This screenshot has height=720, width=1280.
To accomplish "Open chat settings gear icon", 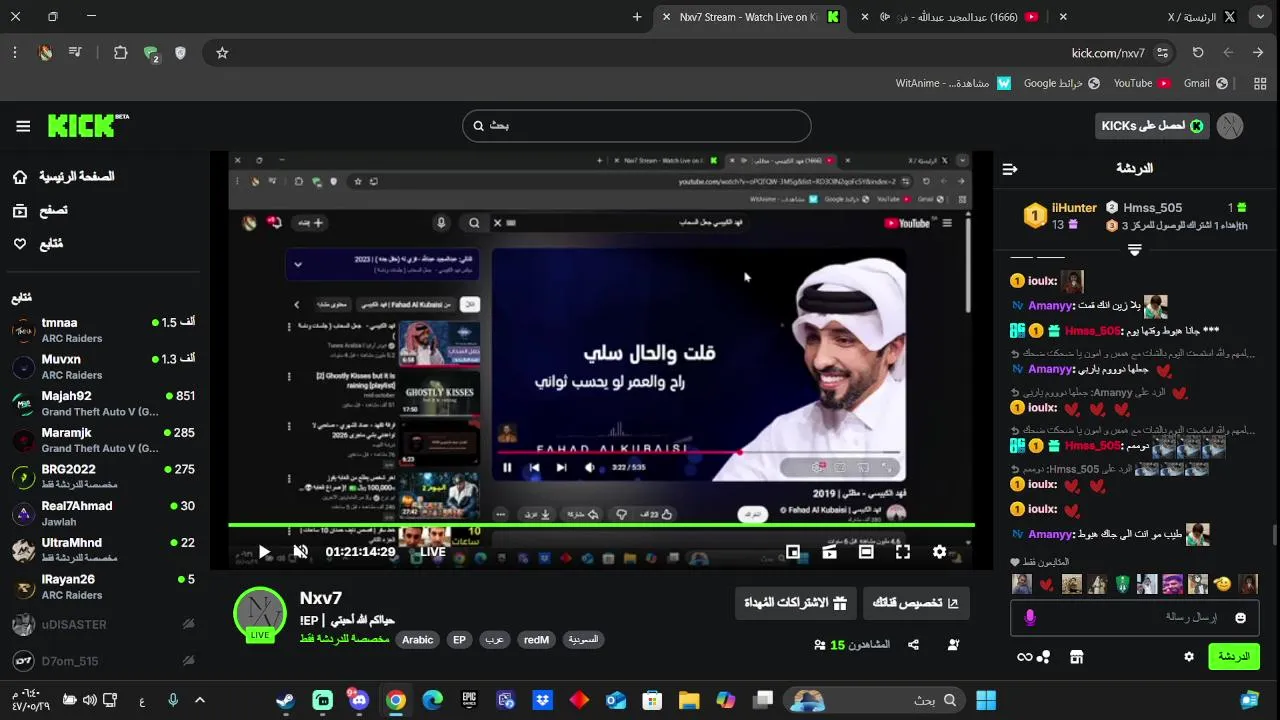I will point(1189,657).
